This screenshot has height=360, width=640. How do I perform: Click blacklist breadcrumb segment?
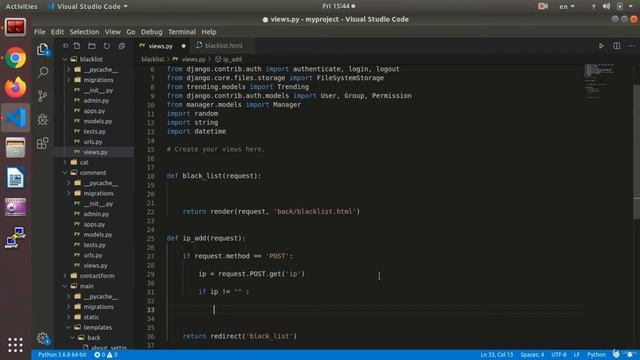tap(153, 60)
